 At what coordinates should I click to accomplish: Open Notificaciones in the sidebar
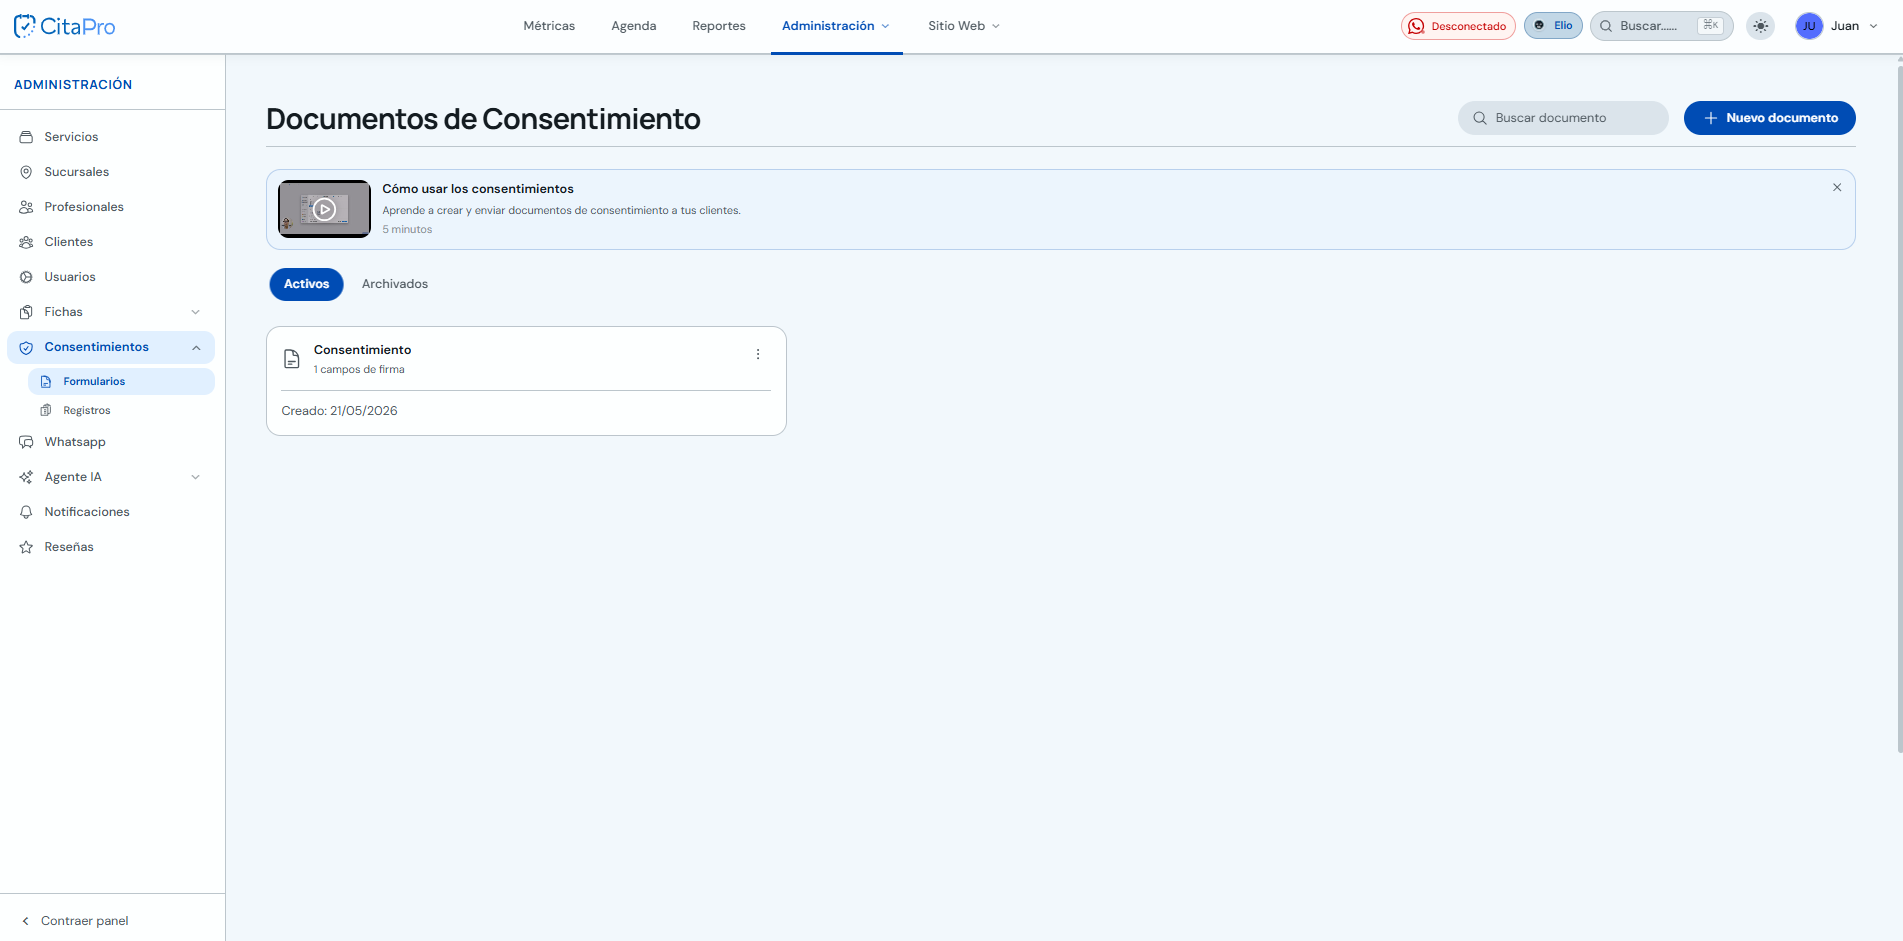(111, 512)
